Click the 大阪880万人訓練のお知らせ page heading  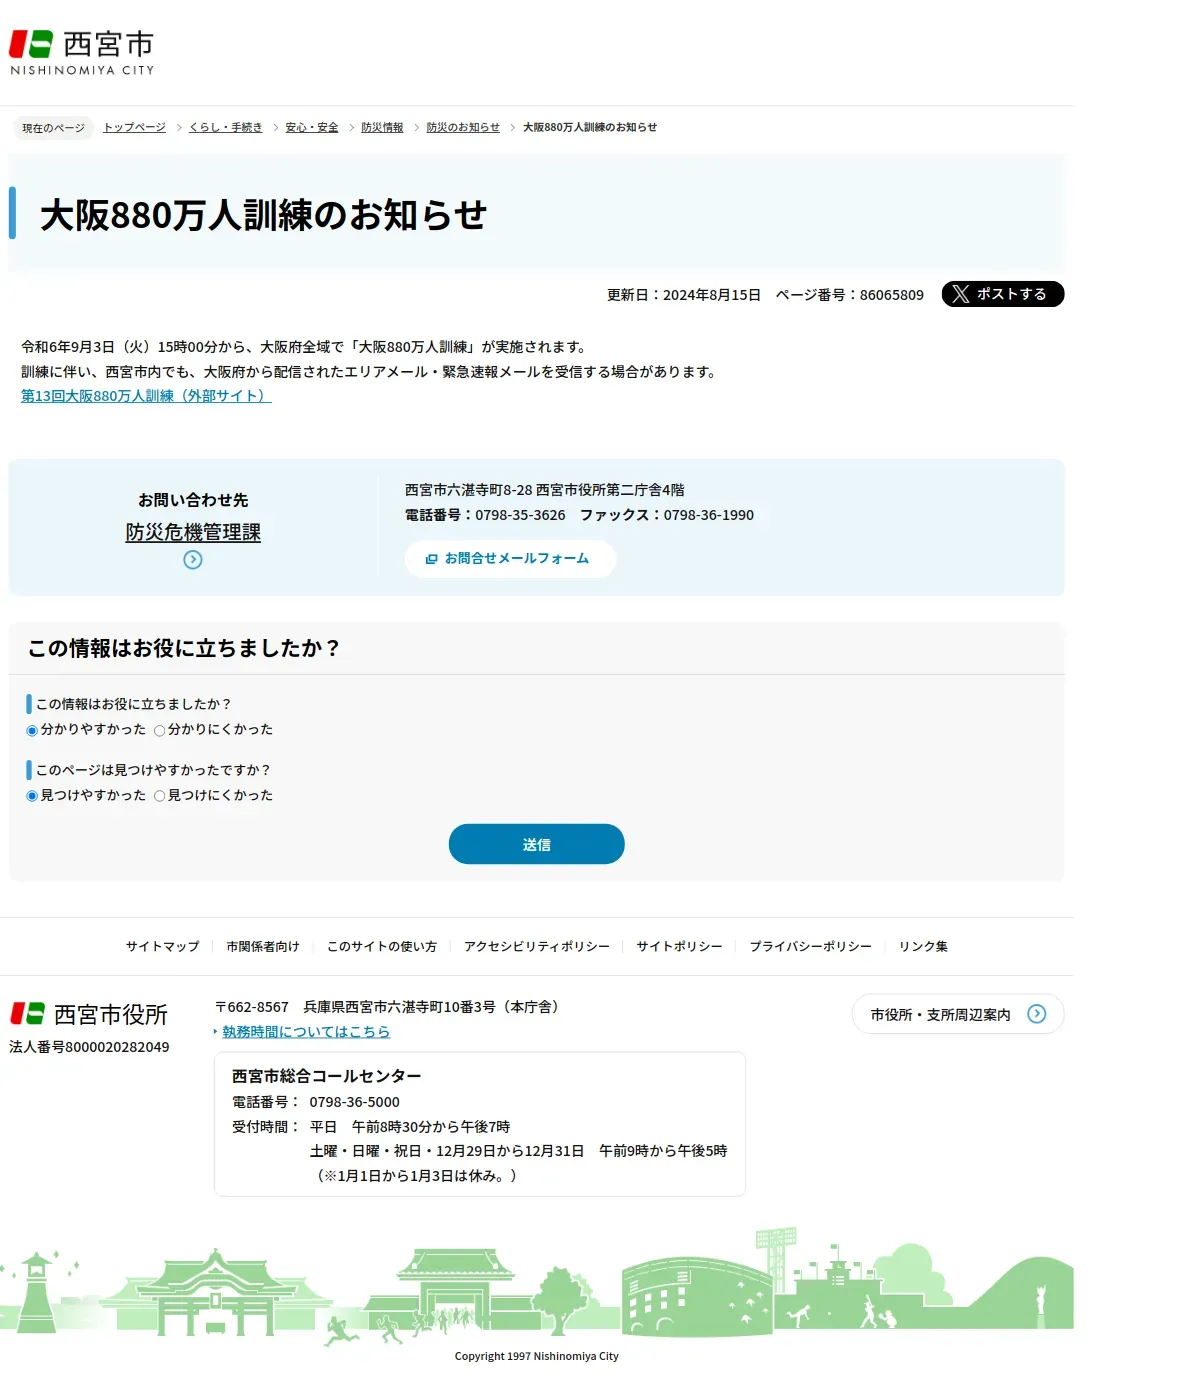[263, 215]
